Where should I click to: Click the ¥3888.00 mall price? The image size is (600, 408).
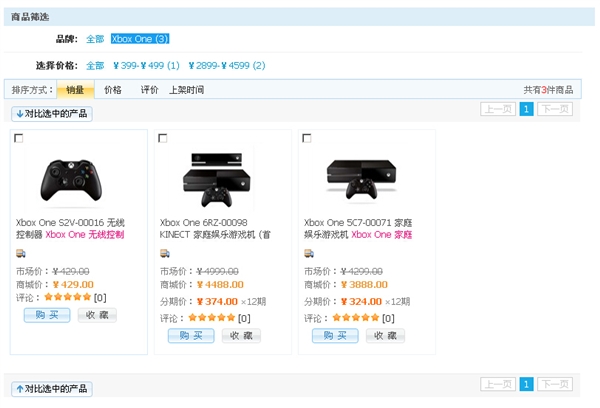click(x=364, y=284)
